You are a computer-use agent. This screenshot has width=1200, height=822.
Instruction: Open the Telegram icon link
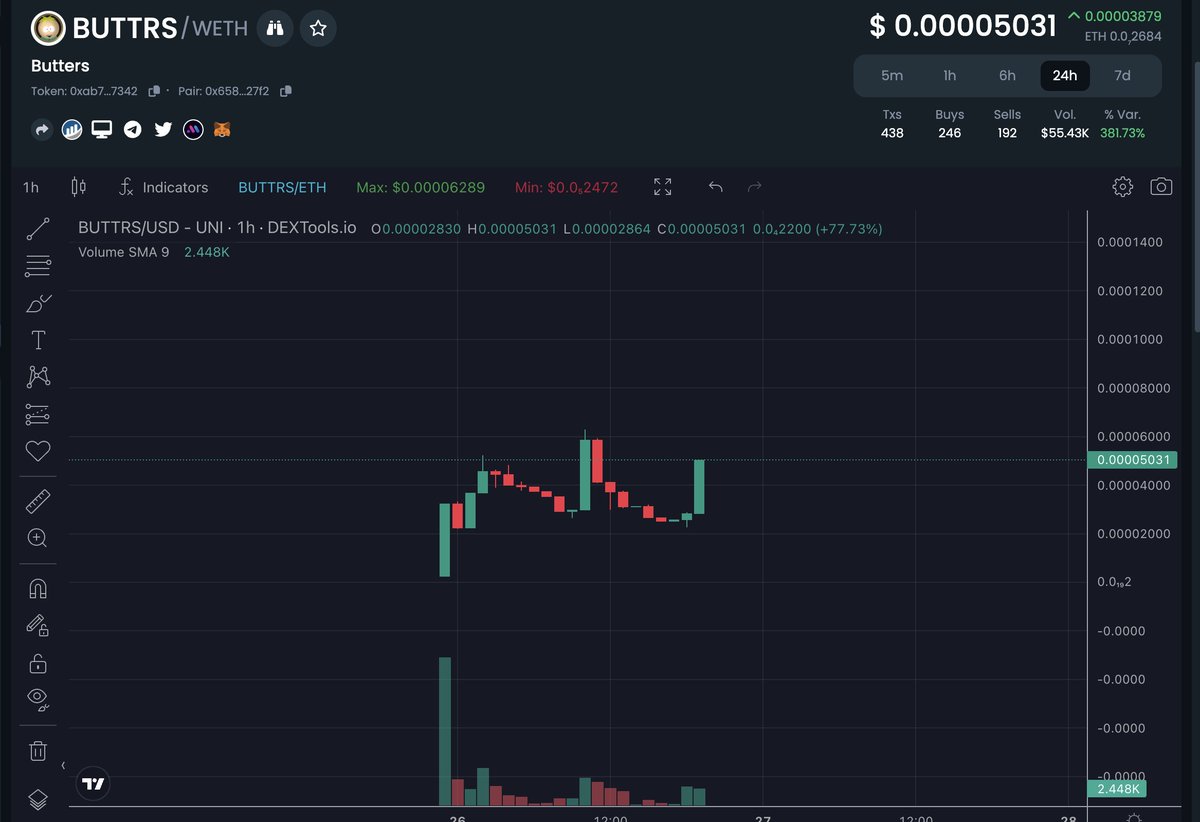tap(132, 129)
